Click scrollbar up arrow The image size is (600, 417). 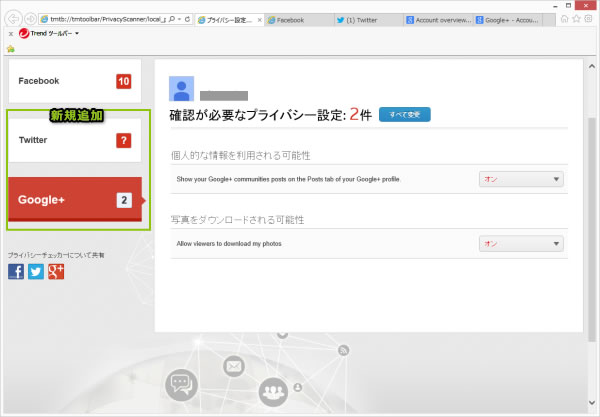pos(592,66)
